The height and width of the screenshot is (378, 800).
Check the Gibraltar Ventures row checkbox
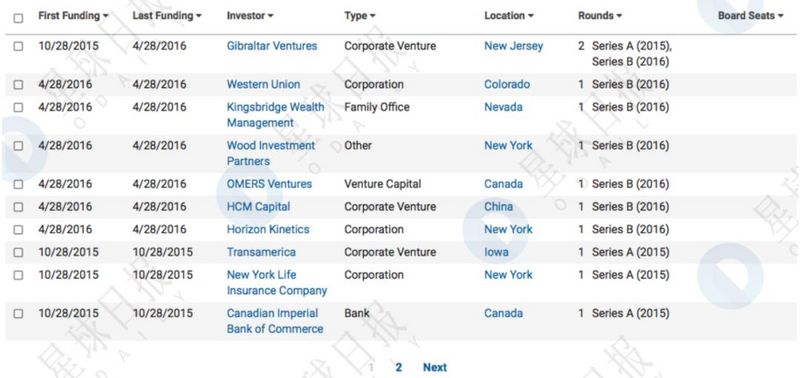(x=18, y=46)
